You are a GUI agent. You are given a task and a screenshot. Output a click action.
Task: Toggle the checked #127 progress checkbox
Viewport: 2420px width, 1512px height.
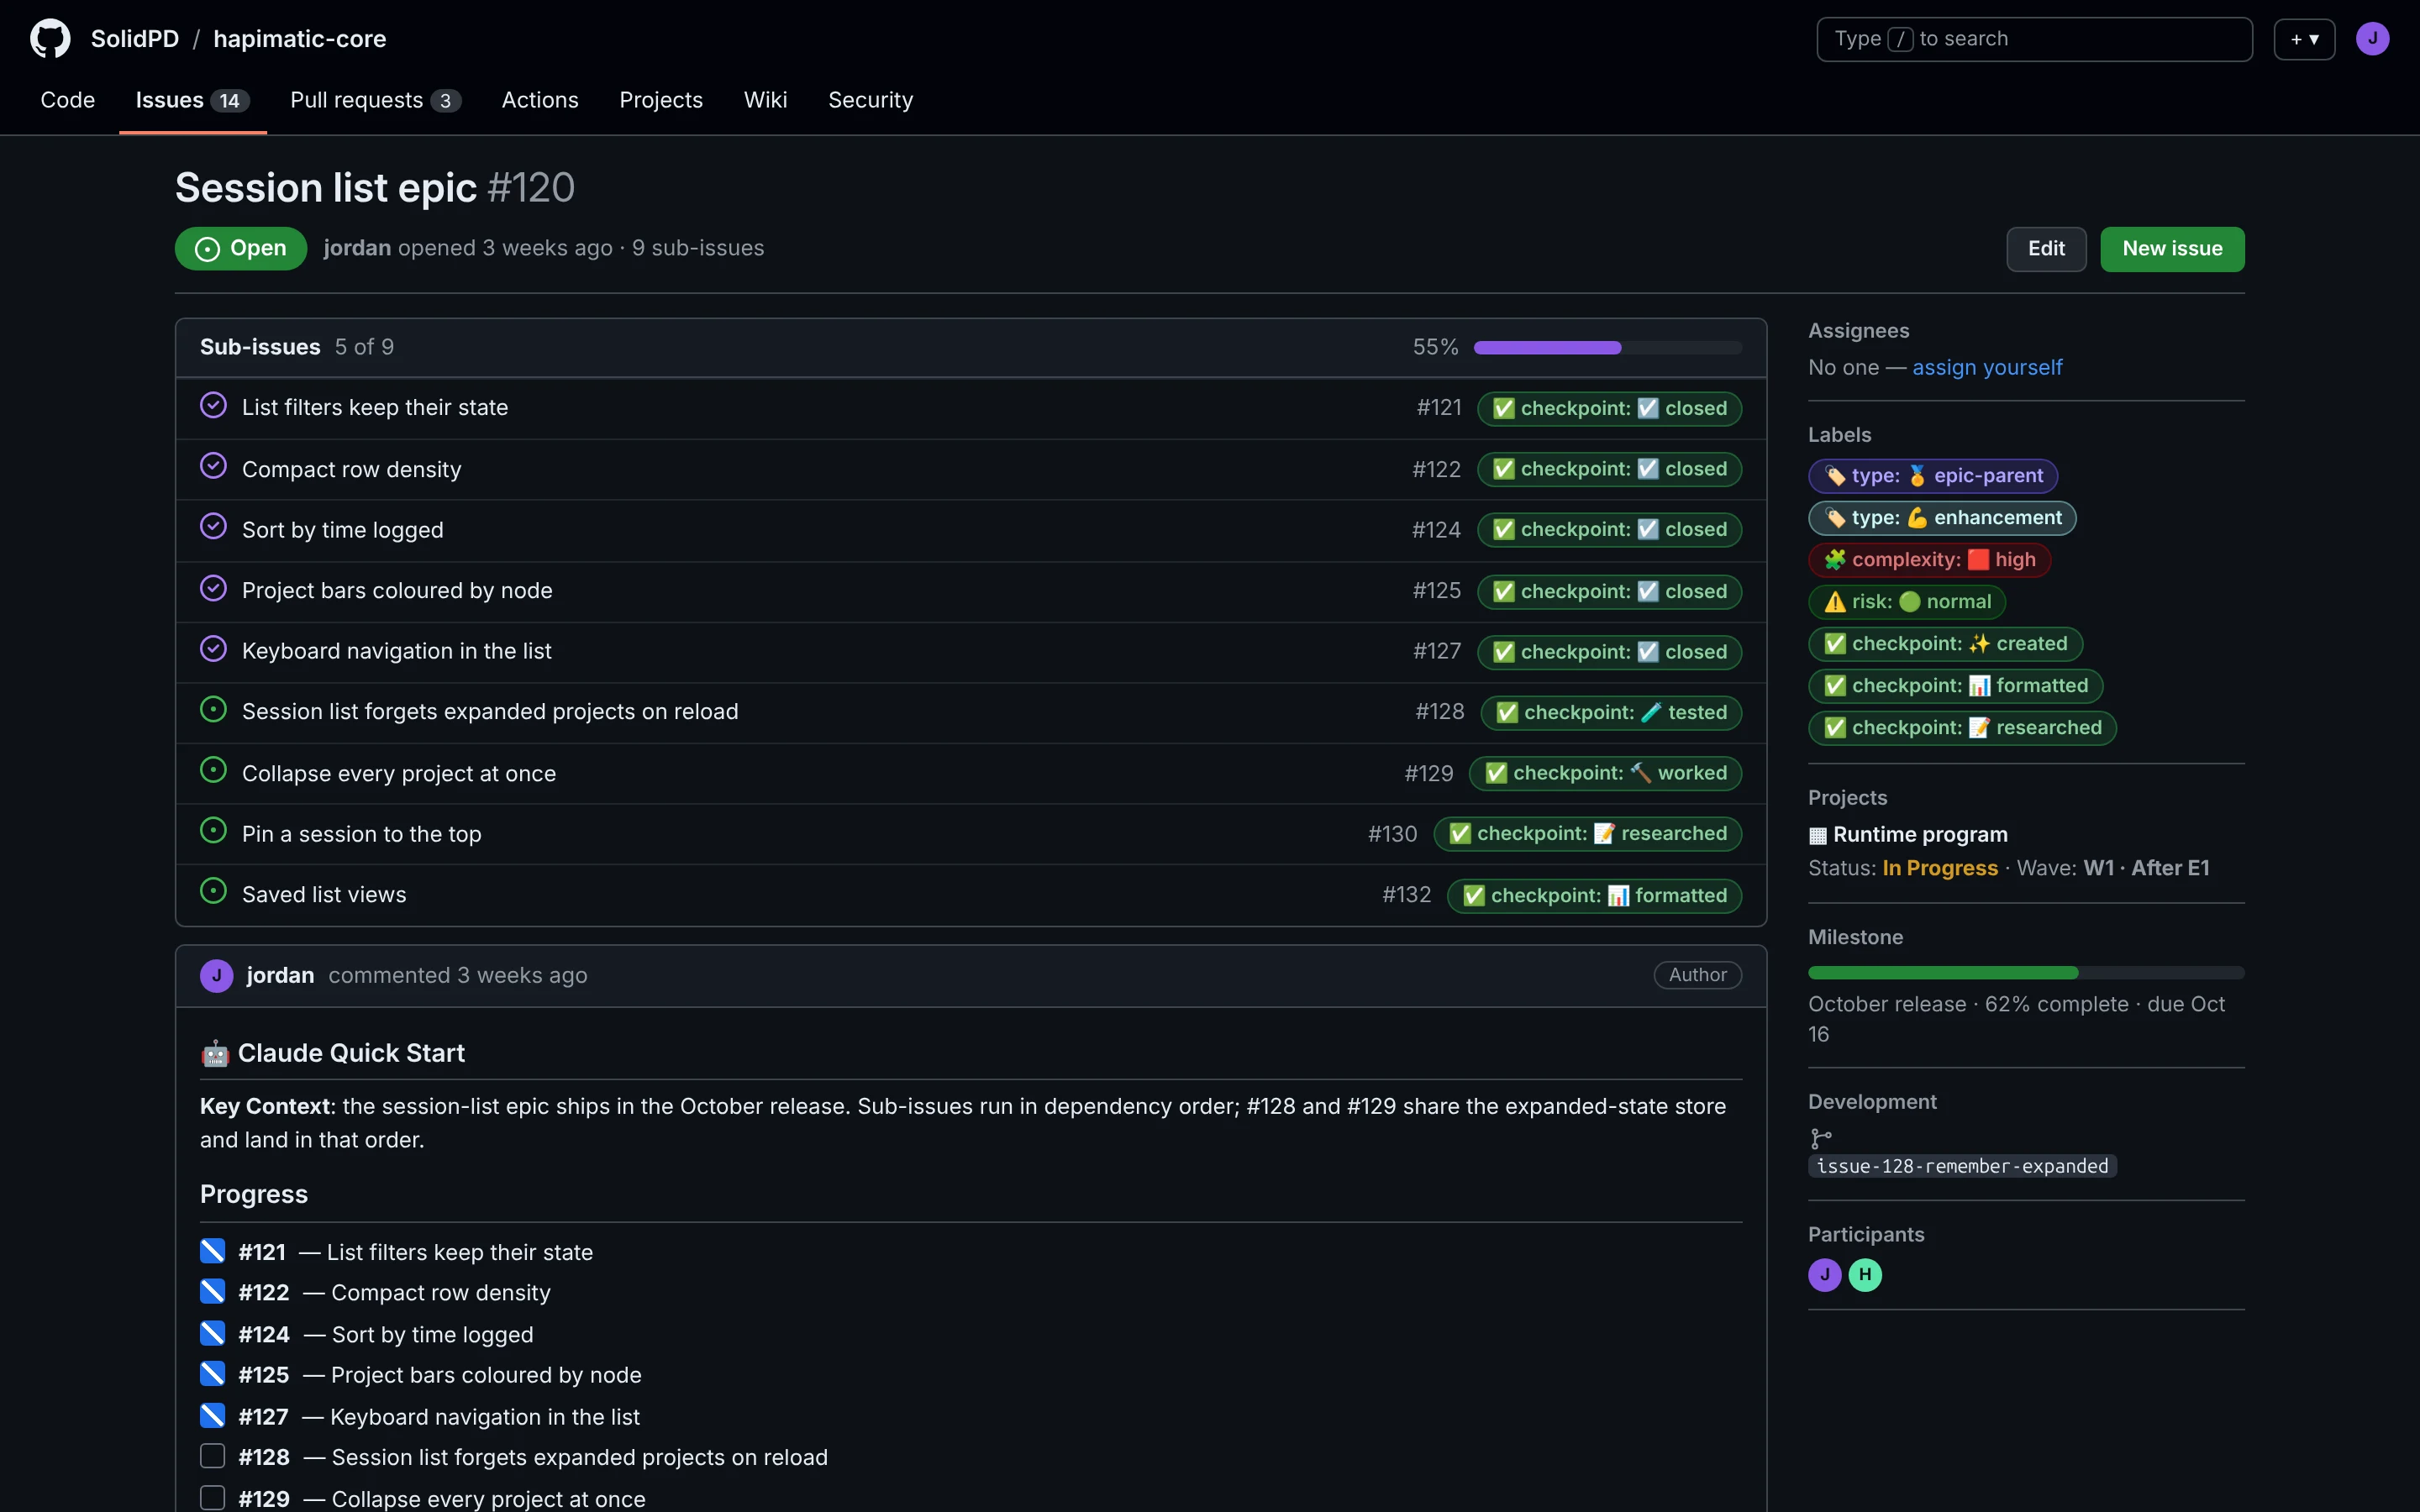point(212,1416)
